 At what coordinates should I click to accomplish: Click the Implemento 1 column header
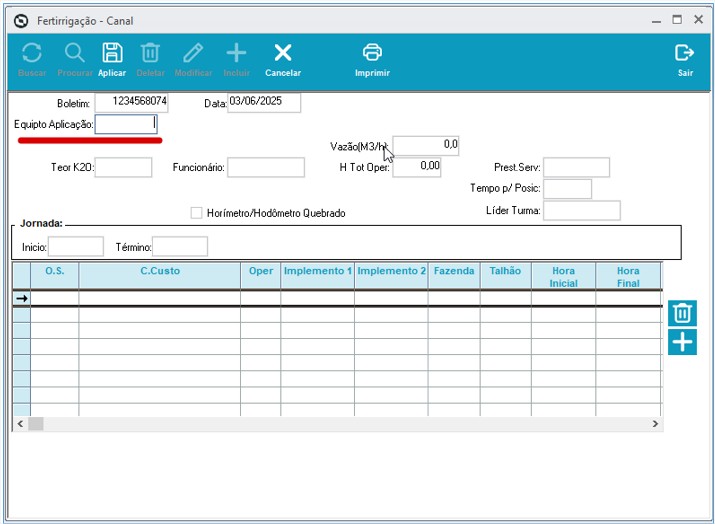tap(317, 276)
